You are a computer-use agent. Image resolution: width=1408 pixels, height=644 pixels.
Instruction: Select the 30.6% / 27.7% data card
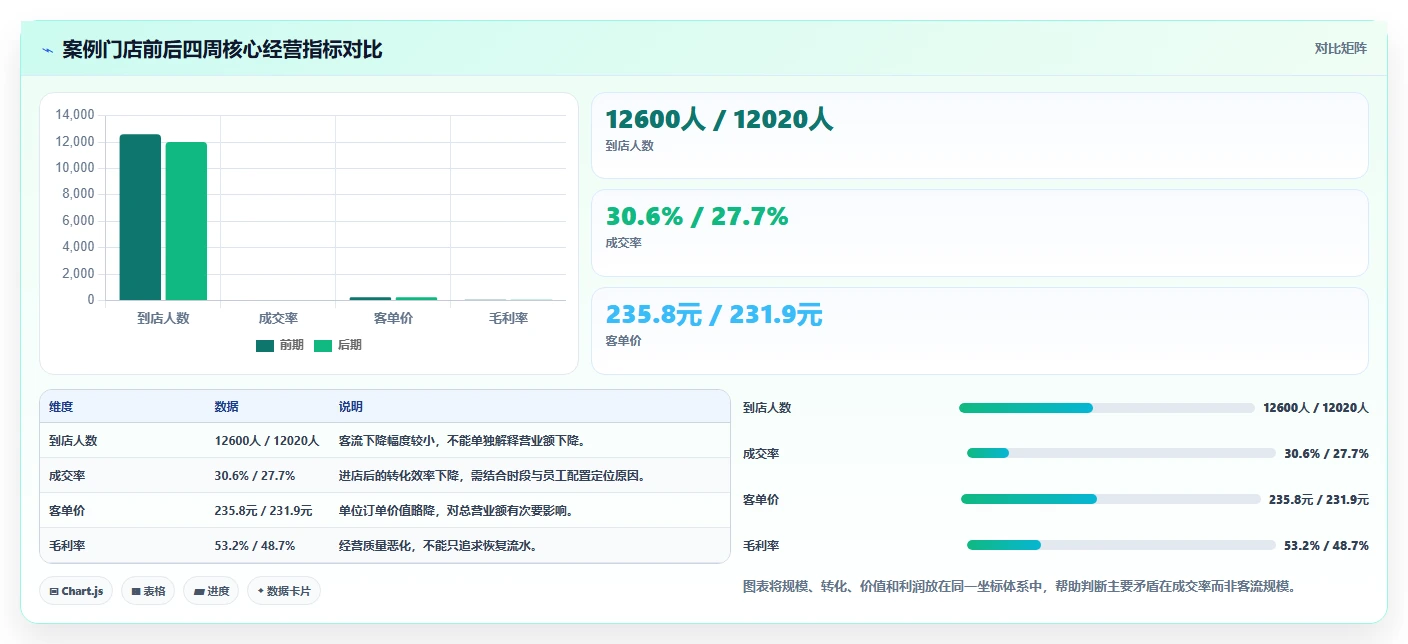point(979,232)
